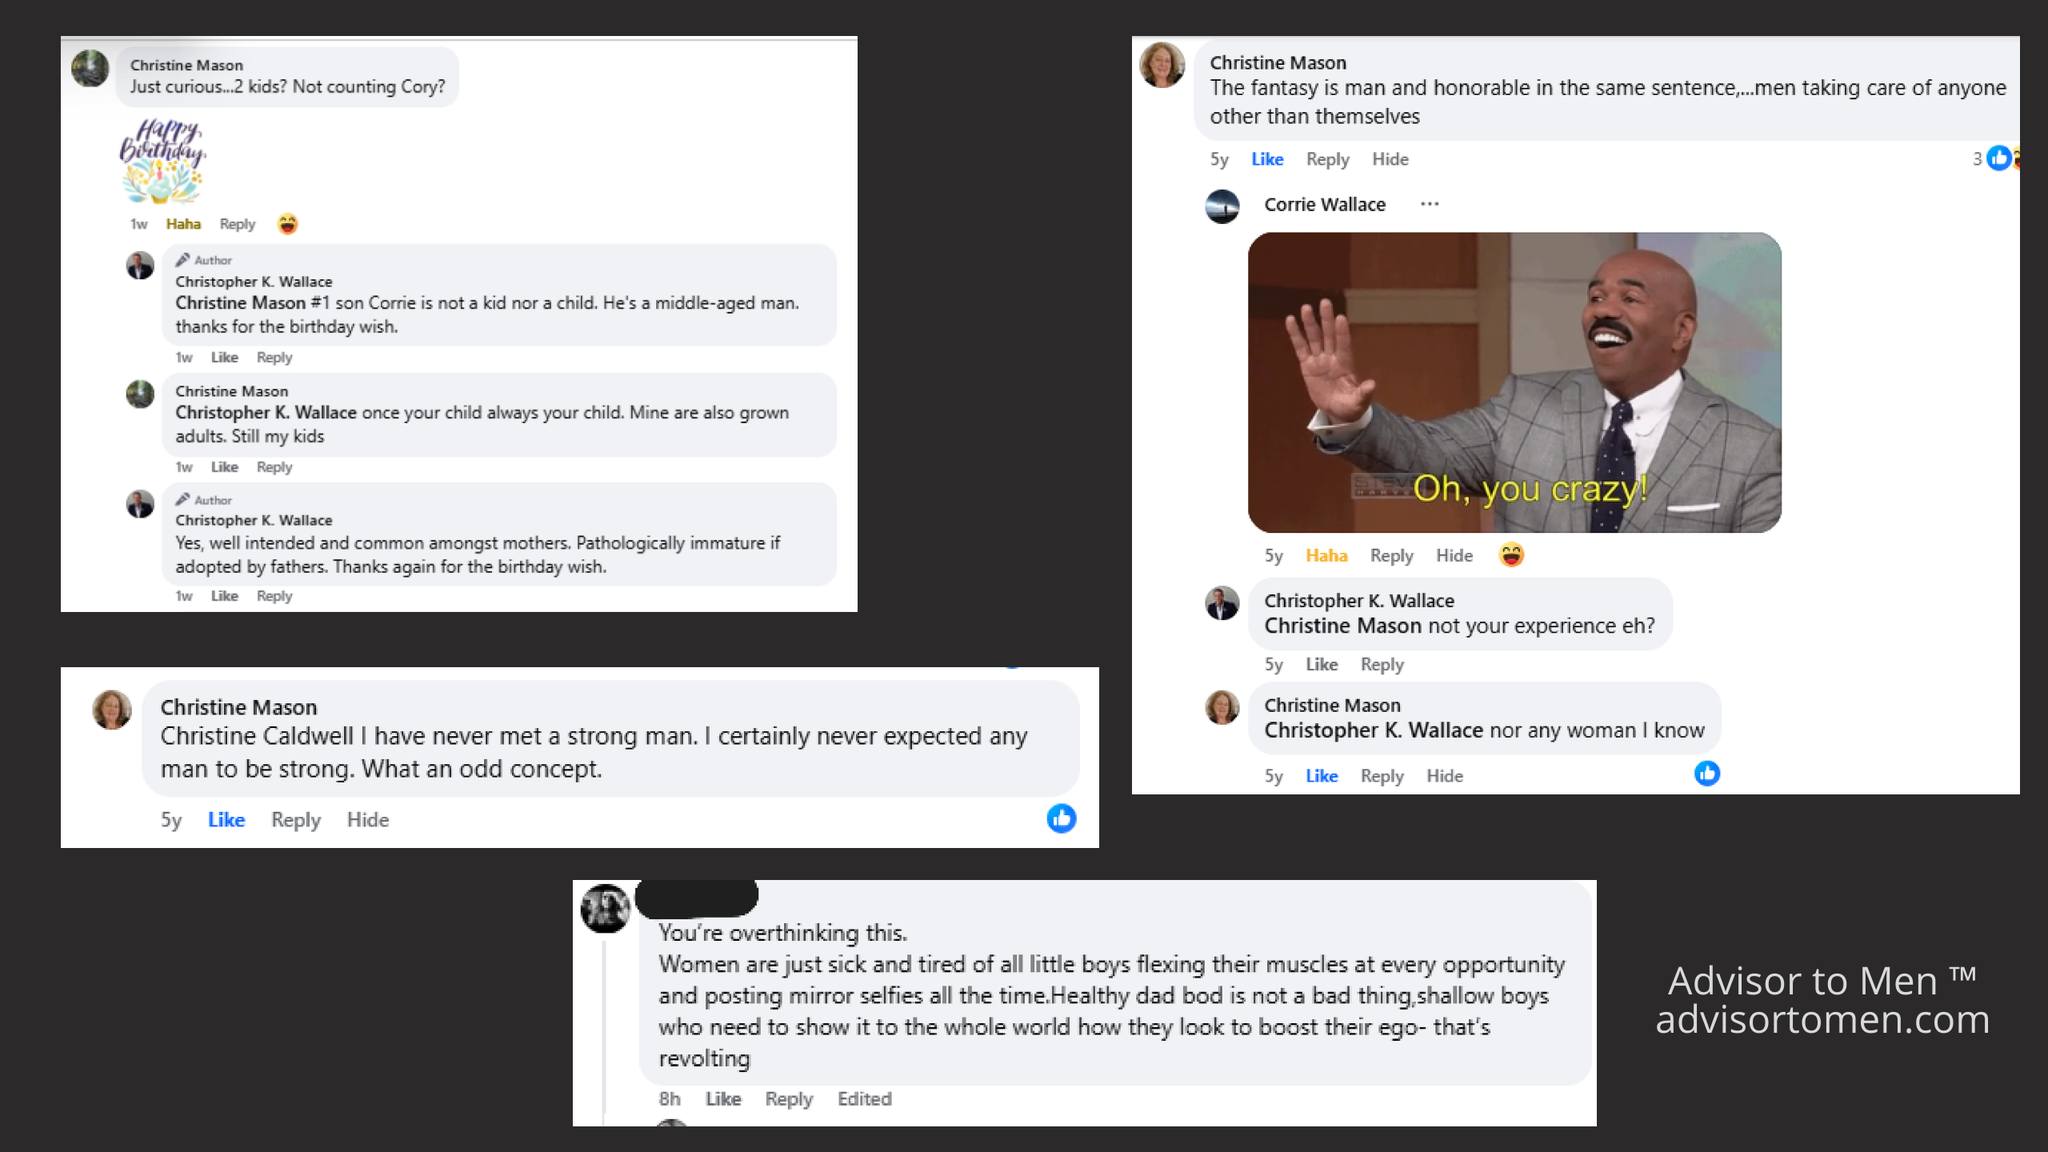Hide the 'never met a strong man' comment

tap(367, 820)
